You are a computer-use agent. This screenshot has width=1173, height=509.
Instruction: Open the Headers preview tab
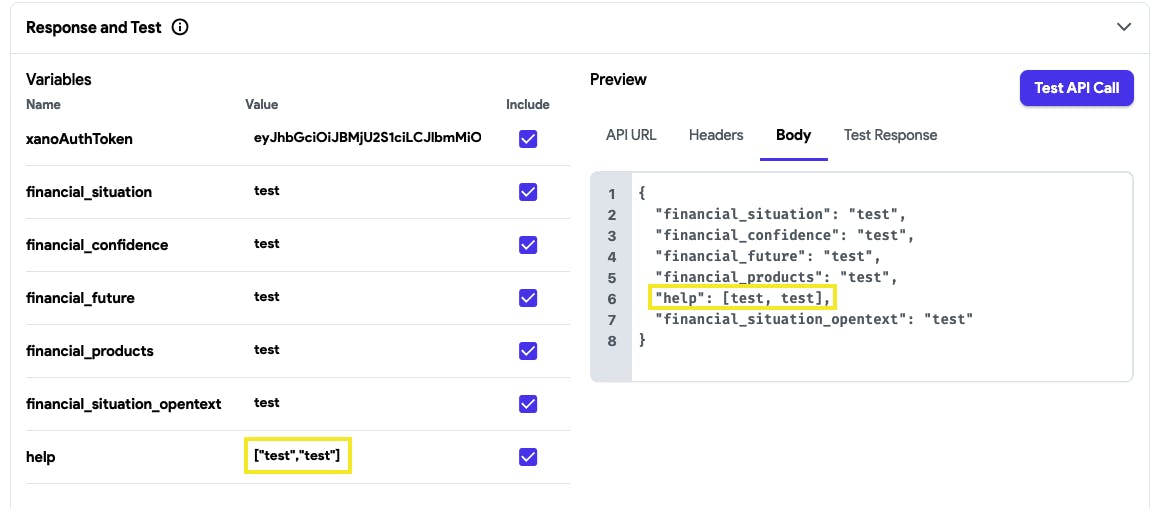click(716, 135)
